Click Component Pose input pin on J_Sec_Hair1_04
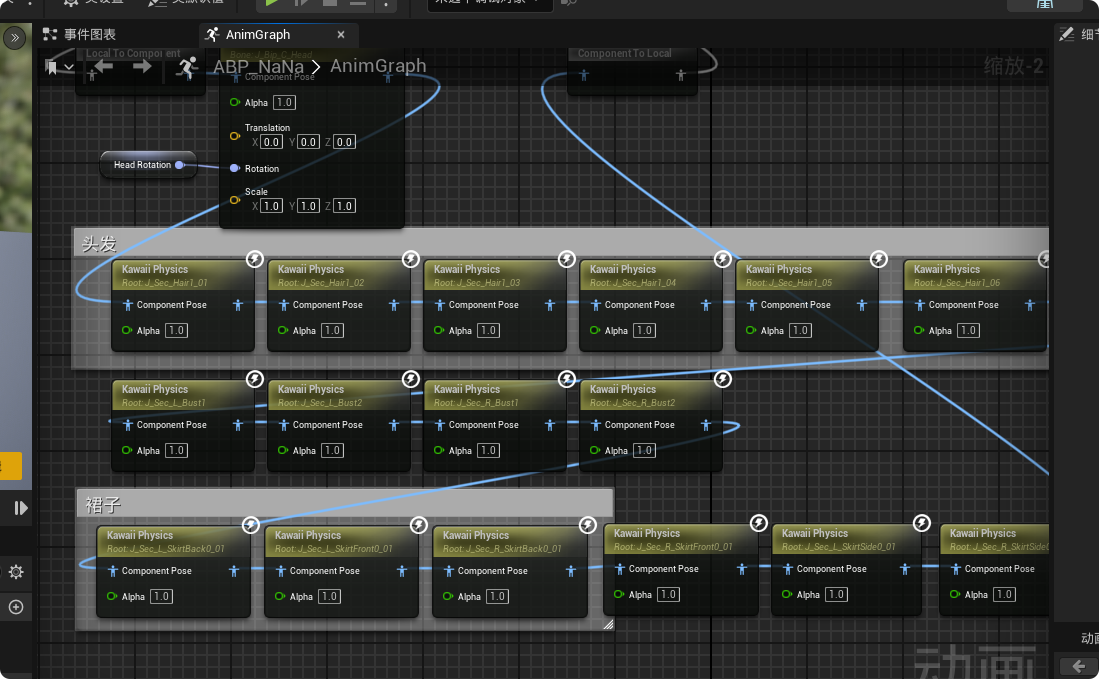This screenshot has width=1099, height=679. coord(596,305)
